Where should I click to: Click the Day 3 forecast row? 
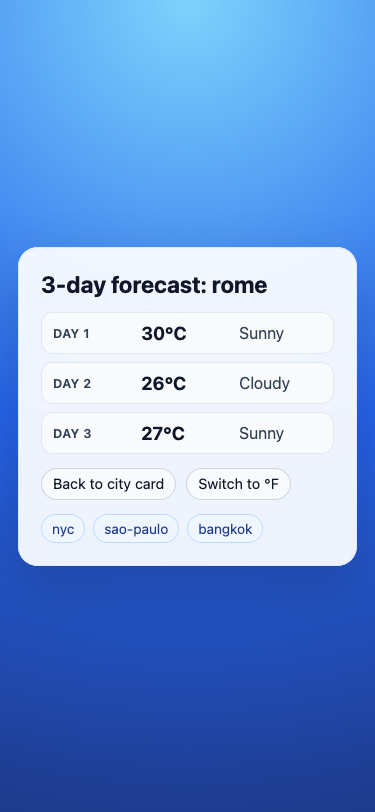pyautogui.click(x=188, y=433)
